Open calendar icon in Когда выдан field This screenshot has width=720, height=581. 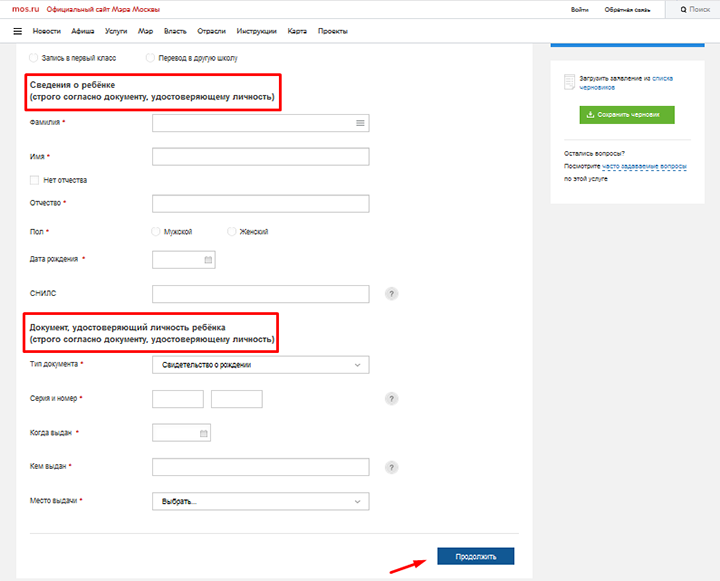[204, 434]
